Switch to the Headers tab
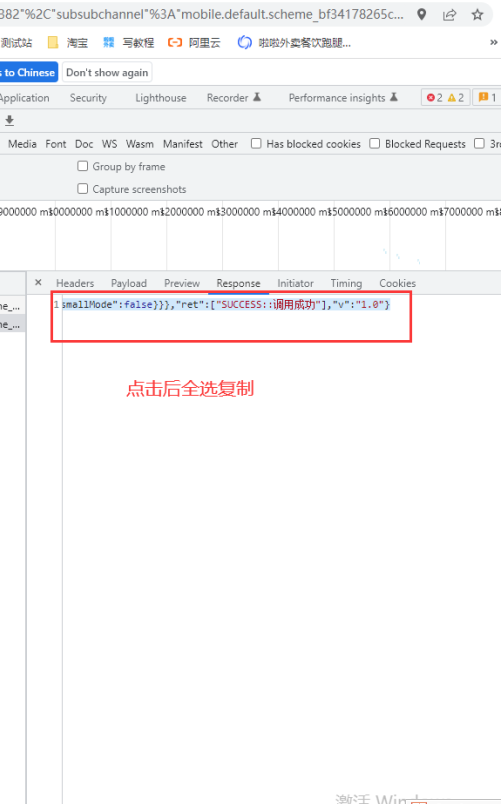501x804 pixels. tap(75, 283)
